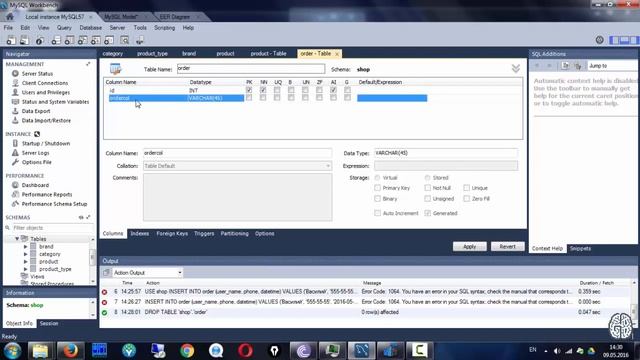Open Server Logs in Navigator
This screenshot has width=640, height=360.
click(x=36, y=153)
